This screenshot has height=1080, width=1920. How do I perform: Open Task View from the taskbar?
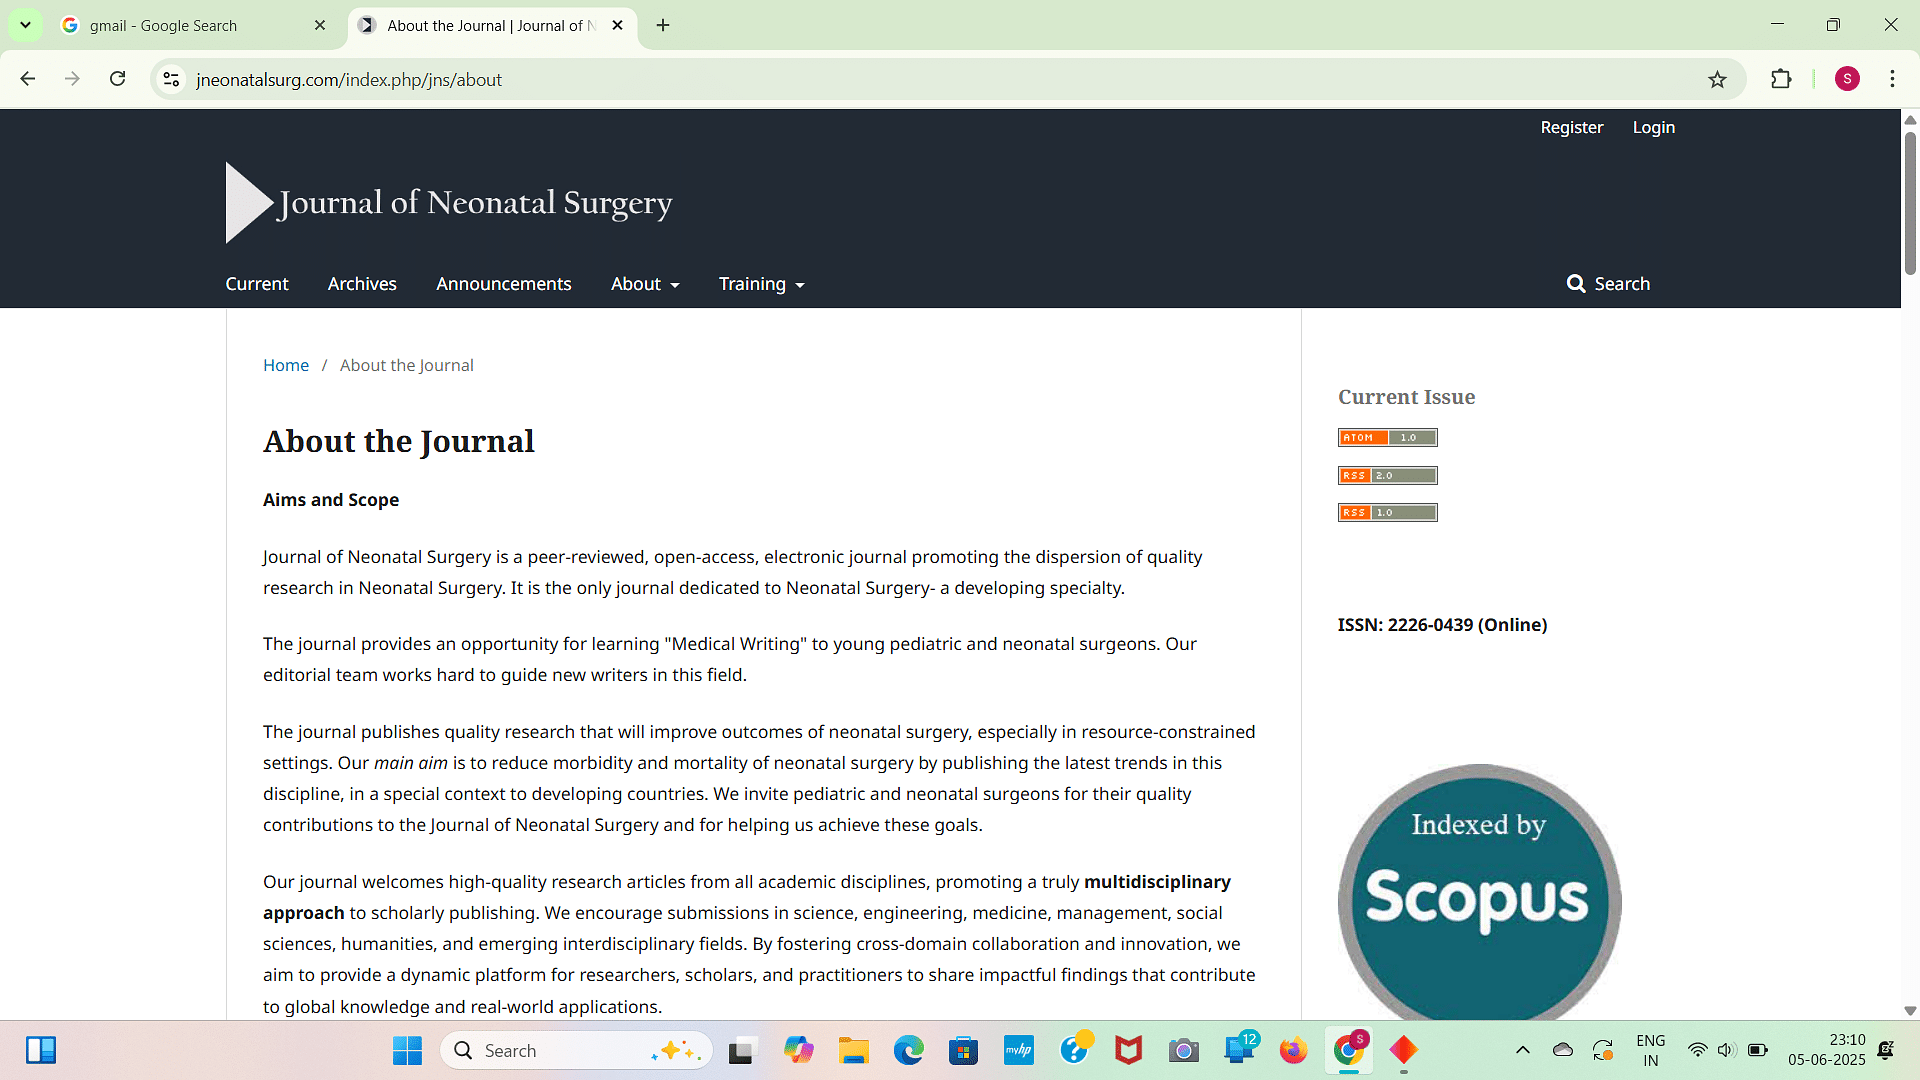pyautogui.click(x=741, y=1050)
